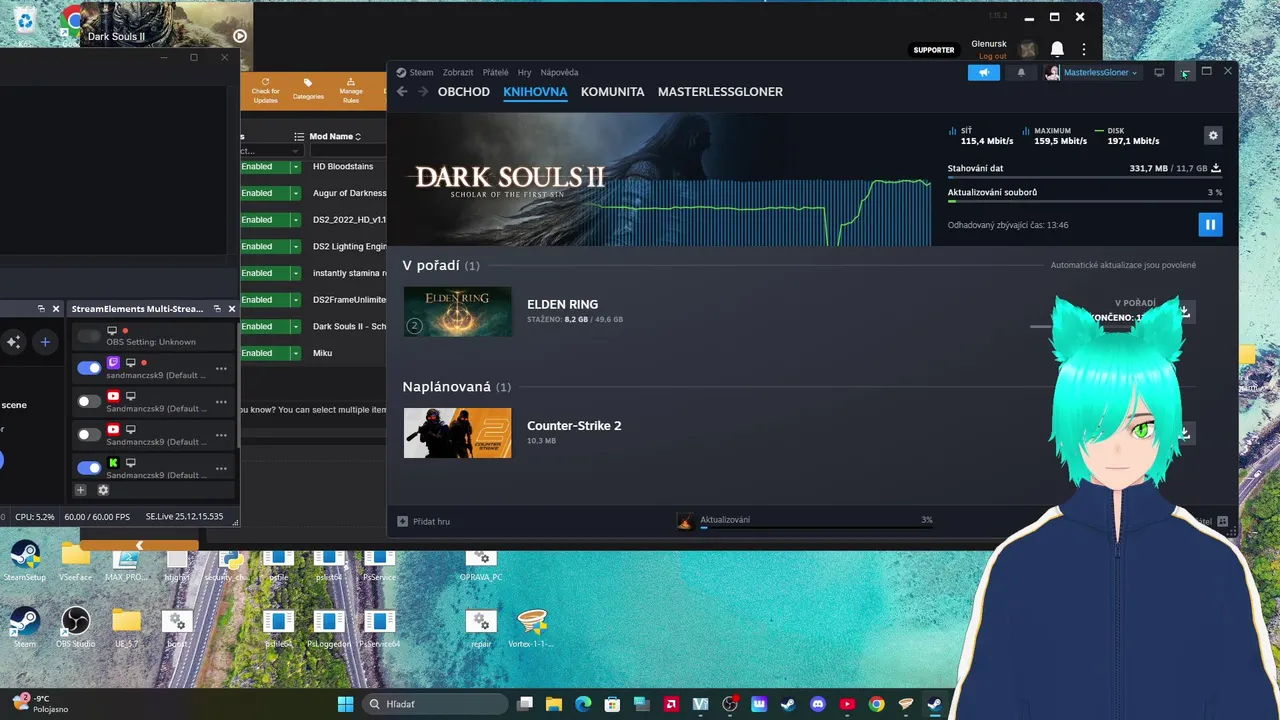Screen dimensions: 1280x720
Task: Open Categories in Vortex toolbar
Action: [308, 91]
